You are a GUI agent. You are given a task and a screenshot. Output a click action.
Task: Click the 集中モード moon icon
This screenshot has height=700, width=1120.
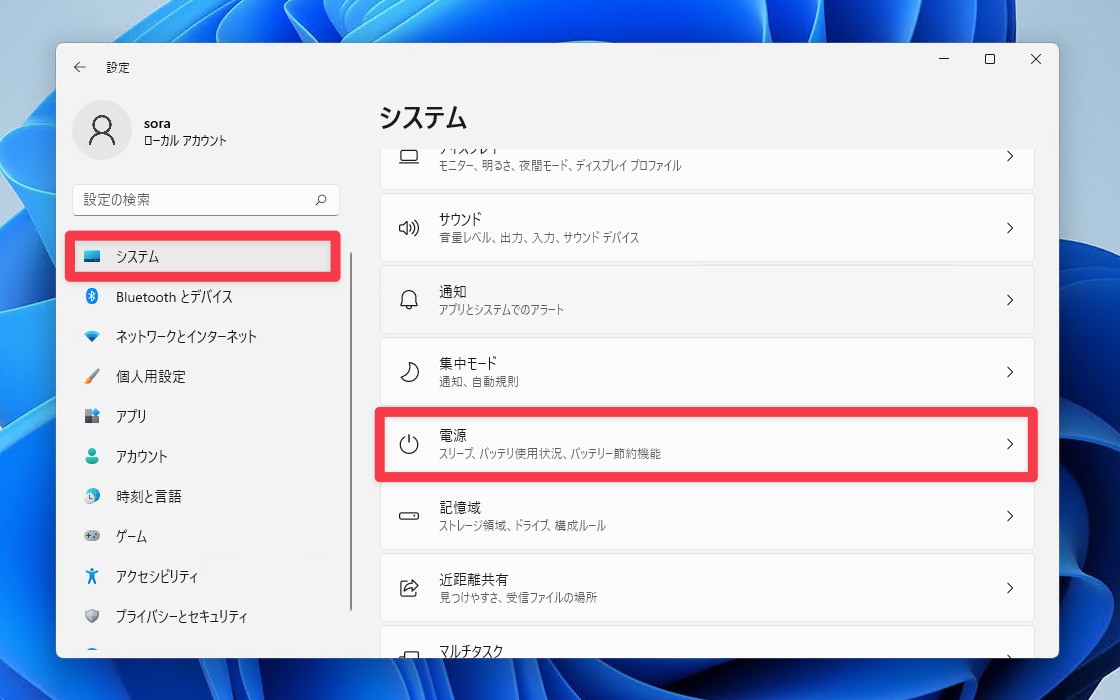pos(409,372)
